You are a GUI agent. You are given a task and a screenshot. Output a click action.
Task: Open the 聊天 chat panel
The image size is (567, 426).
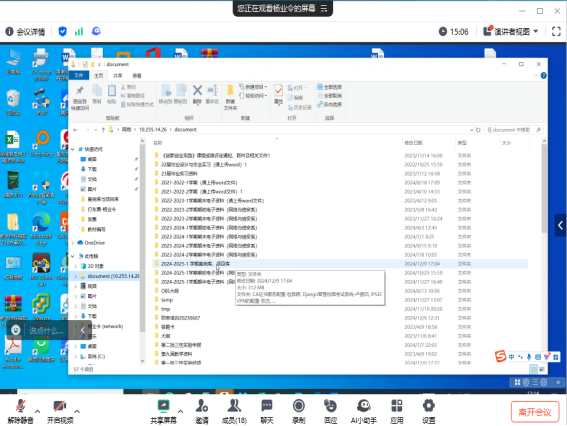tap(267, 412)
